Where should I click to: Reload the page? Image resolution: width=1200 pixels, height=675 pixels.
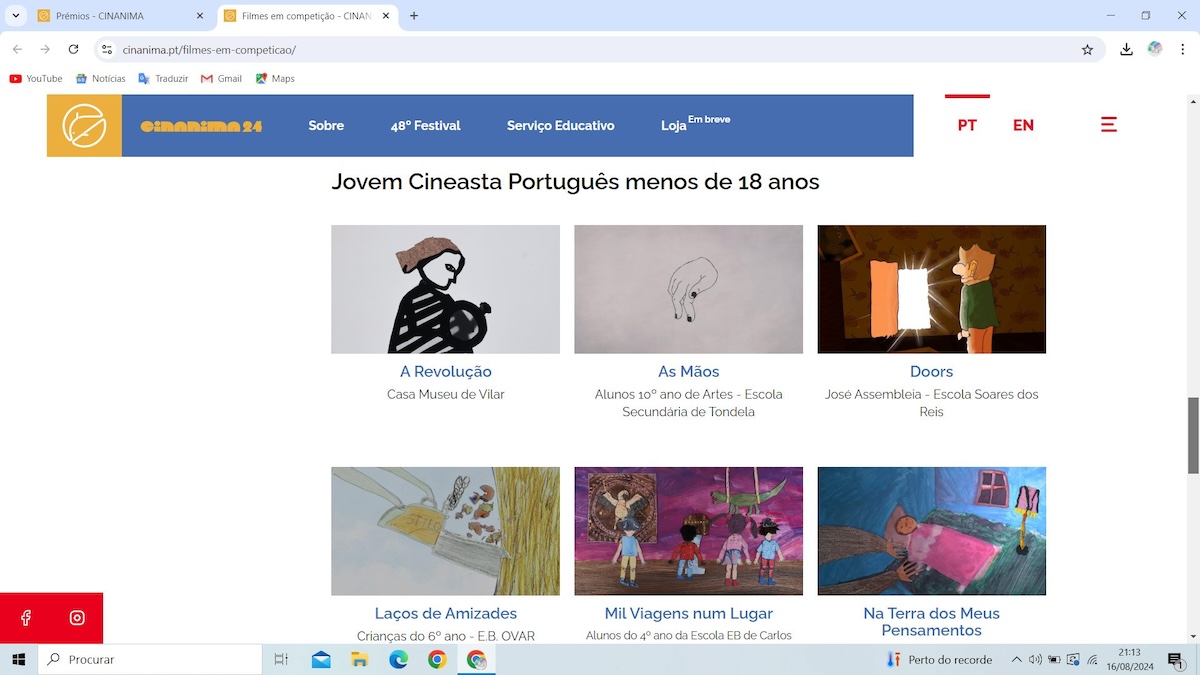[73, 49]
